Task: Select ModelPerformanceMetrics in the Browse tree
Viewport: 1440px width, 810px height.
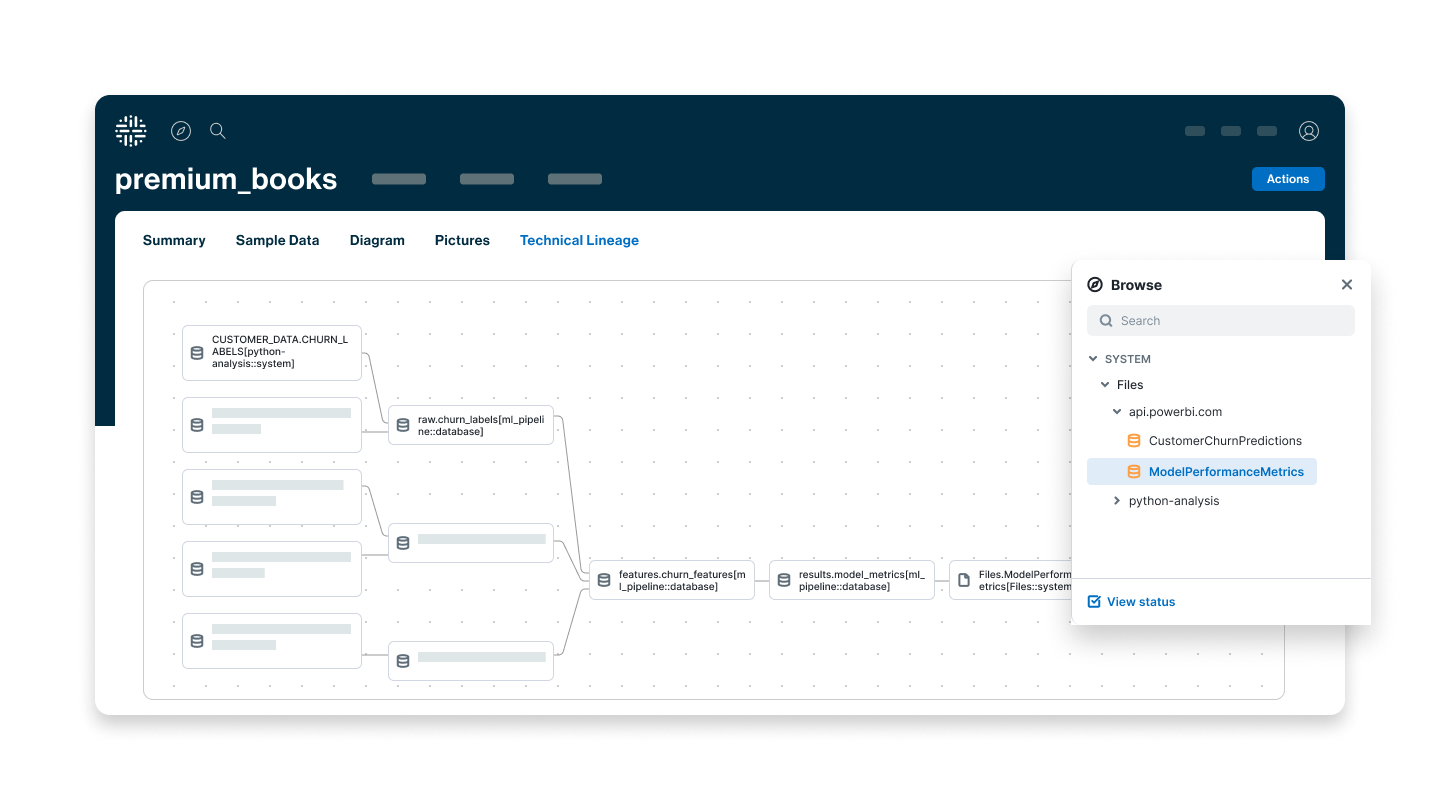Action: tap(1202, 472)
